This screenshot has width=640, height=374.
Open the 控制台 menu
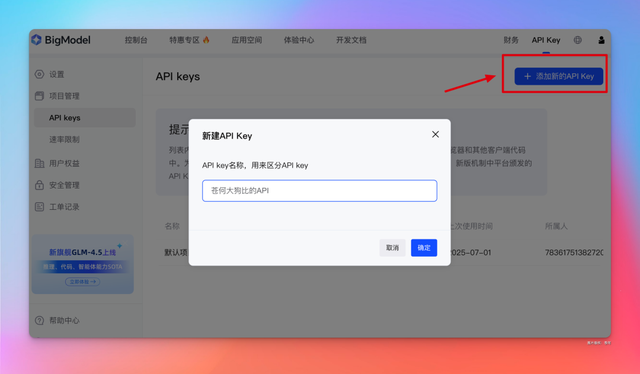(x=136, y=40)
